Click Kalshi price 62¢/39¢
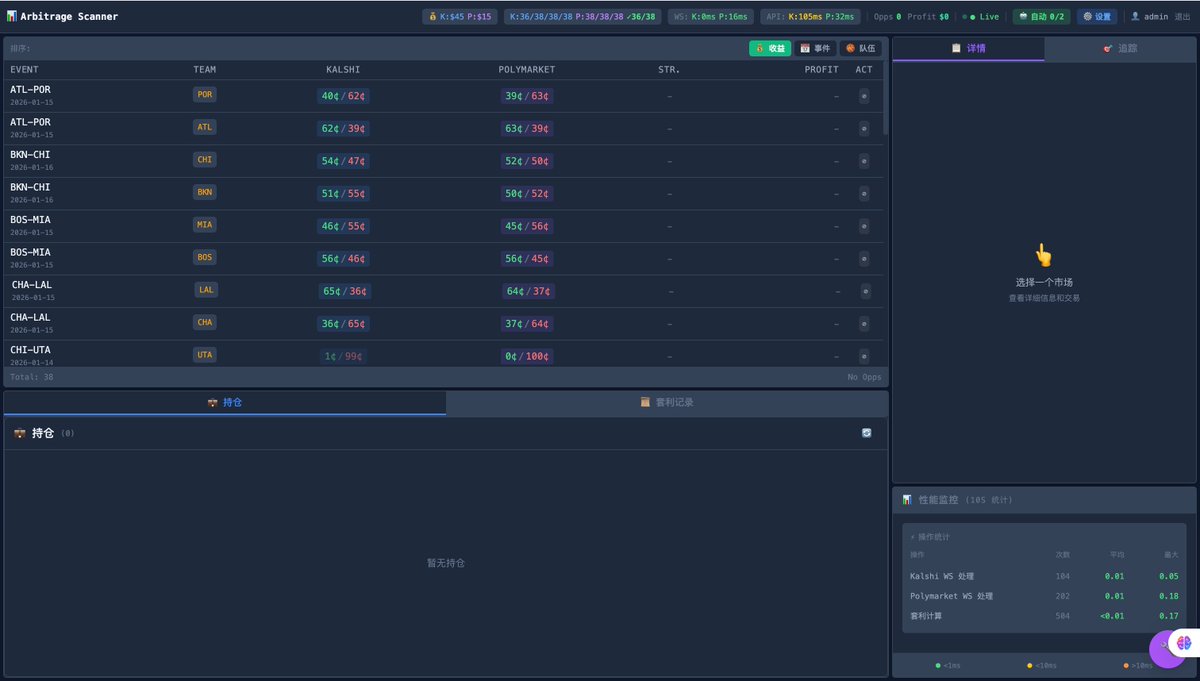This screenshot has height=681, width=1200. click(343, 128)
